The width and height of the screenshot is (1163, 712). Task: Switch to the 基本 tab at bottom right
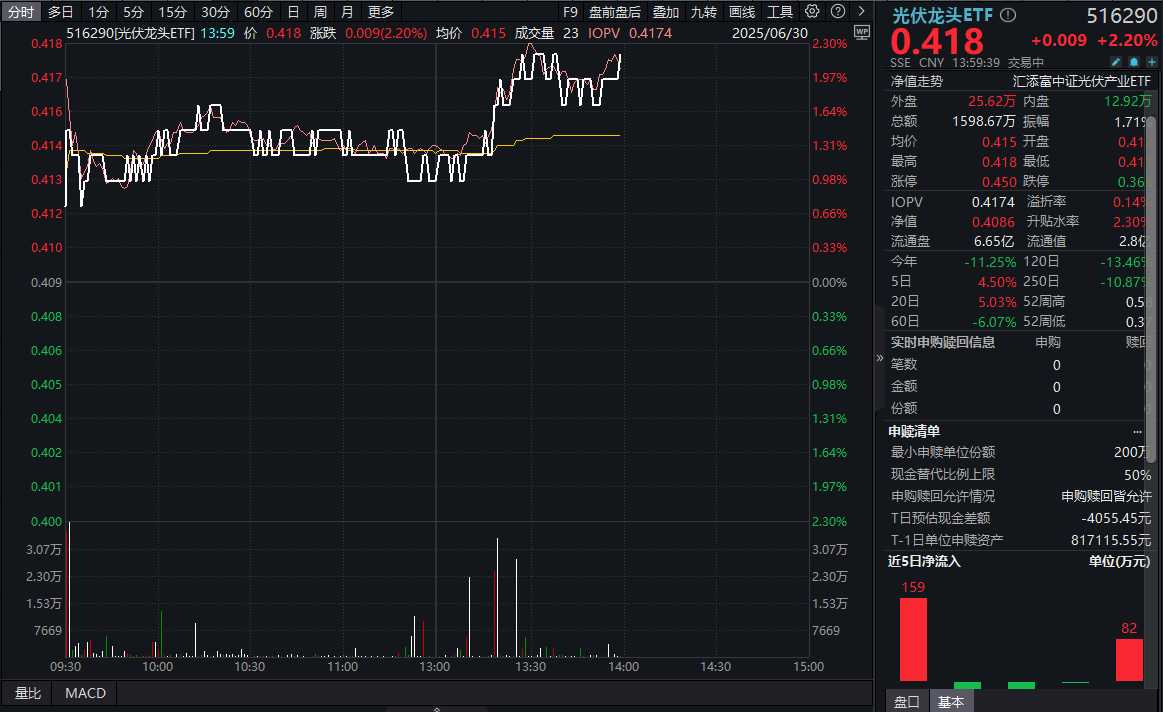click(951, 701)
